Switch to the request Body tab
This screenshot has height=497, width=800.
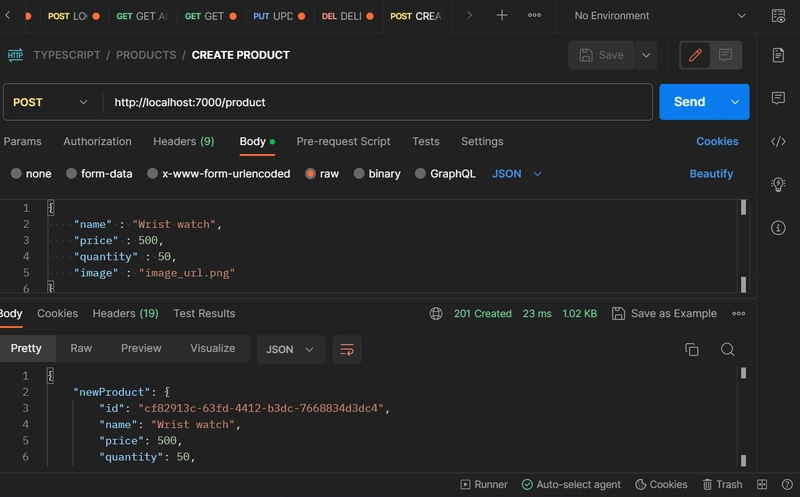257,141
